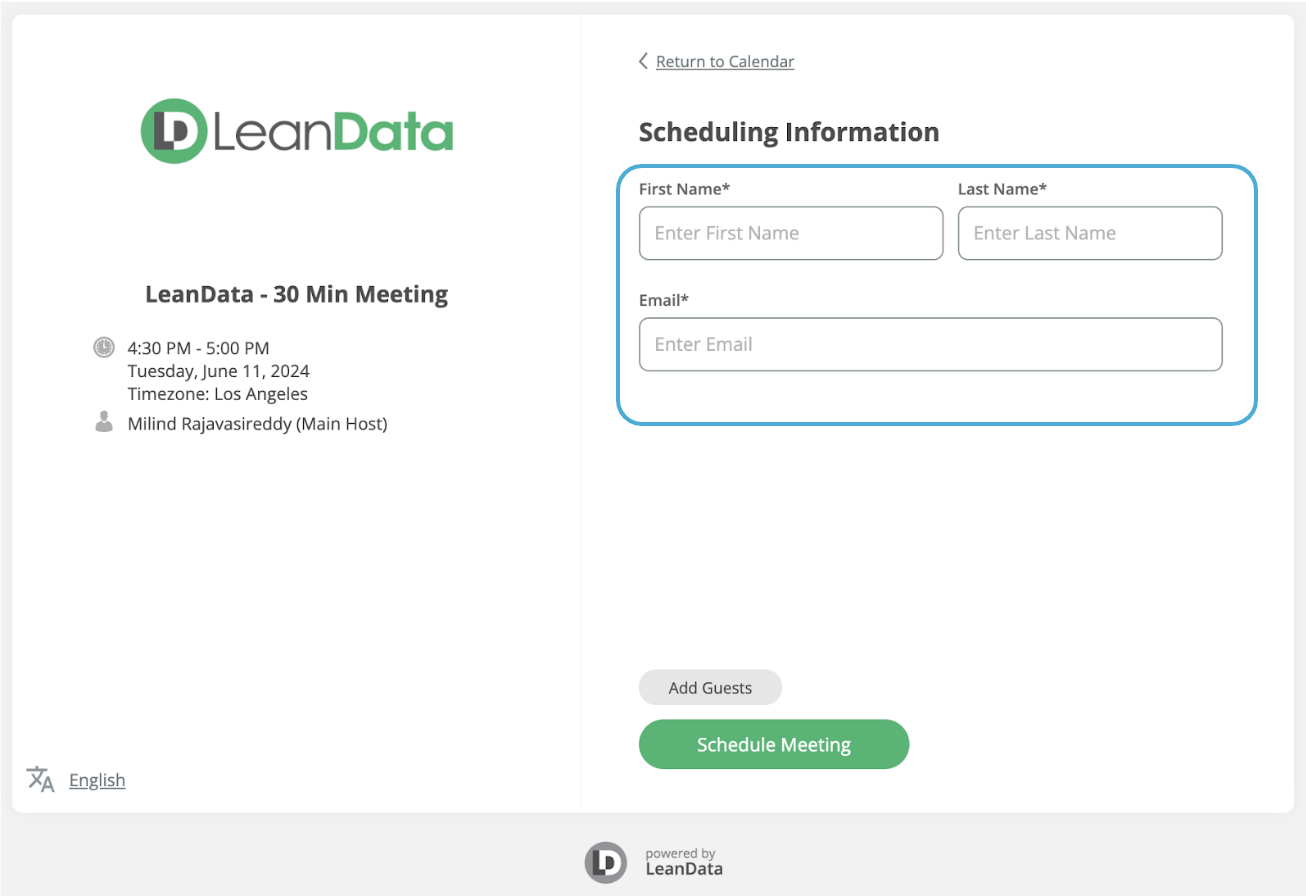Click the language translate icon
The image size is (1306, 896).
40,779
